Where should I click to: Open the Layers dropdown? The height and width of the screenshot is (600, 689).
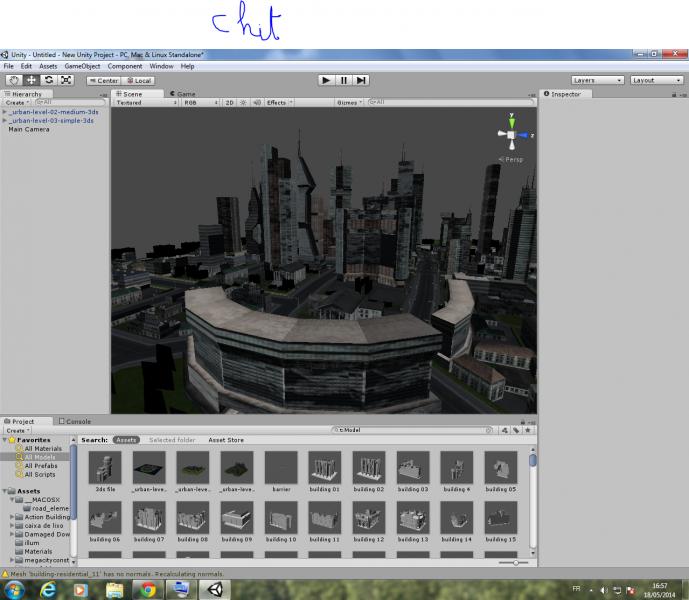pos(598,80)
